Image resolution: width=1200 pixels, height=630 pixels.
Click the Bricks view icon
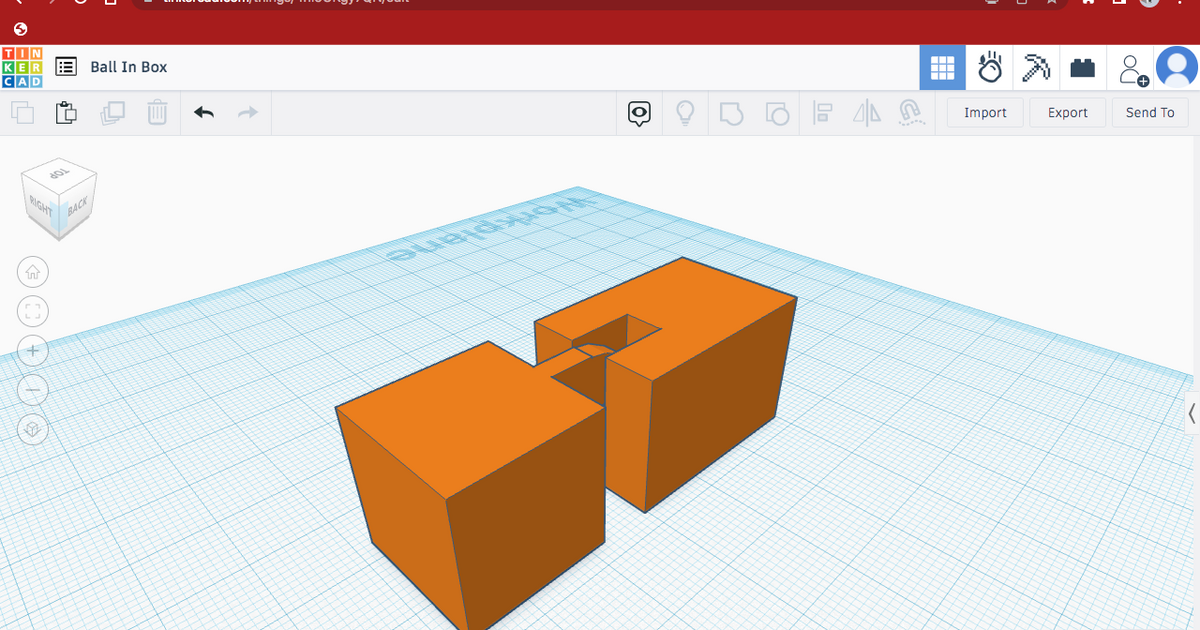(1083, 67)
